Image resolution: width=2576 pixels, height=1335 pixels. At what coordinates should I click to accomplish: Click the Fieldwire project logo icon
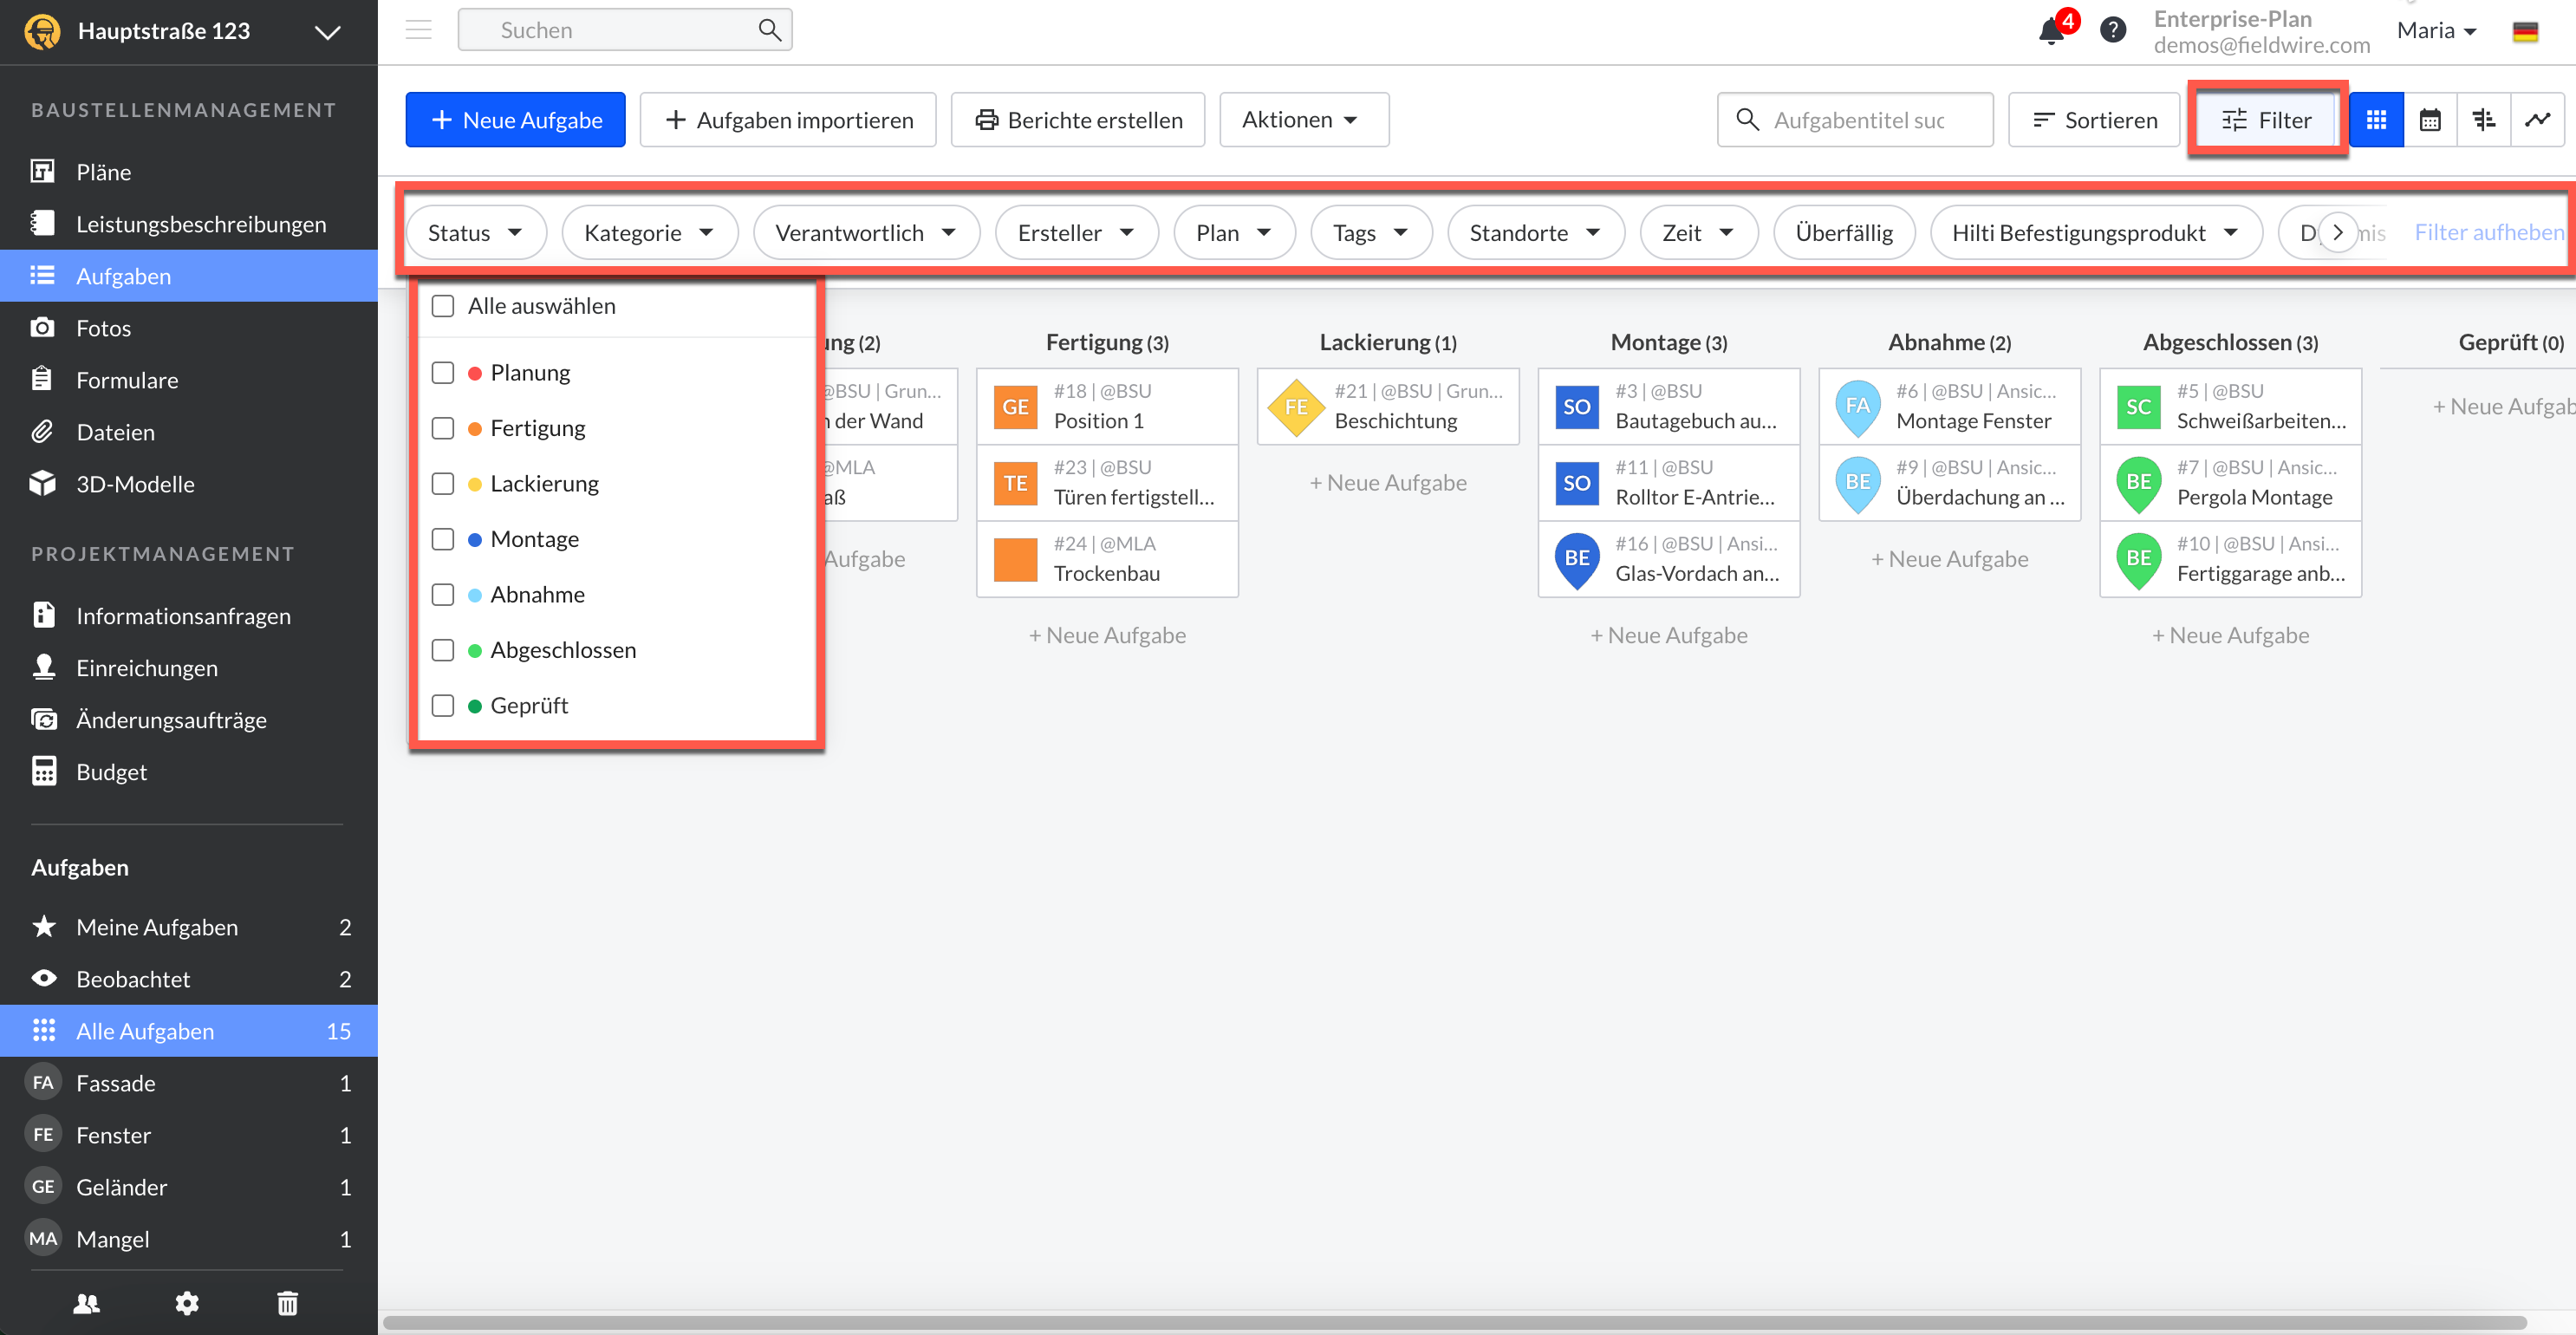click(x=42, y=31)
